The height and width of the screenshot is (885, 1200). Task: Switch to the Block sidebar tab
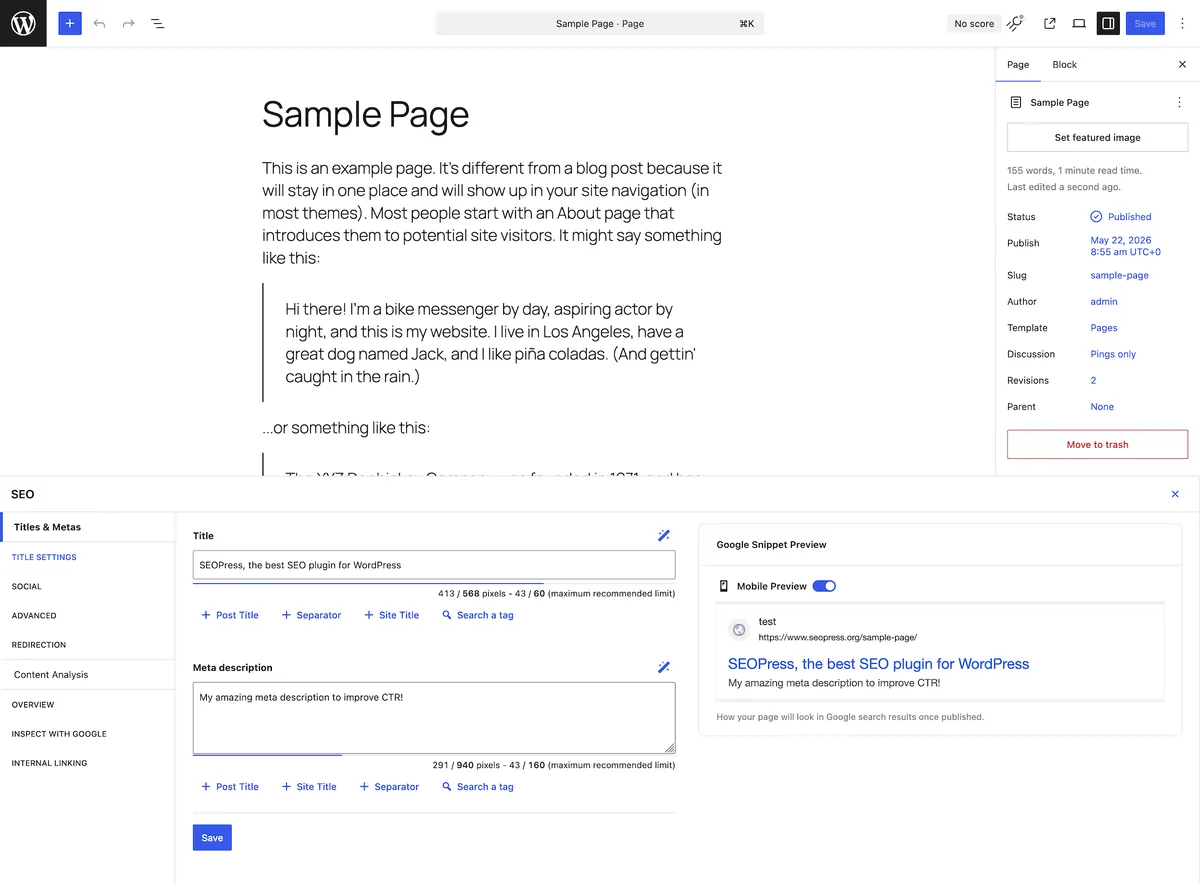point(1064,64)
